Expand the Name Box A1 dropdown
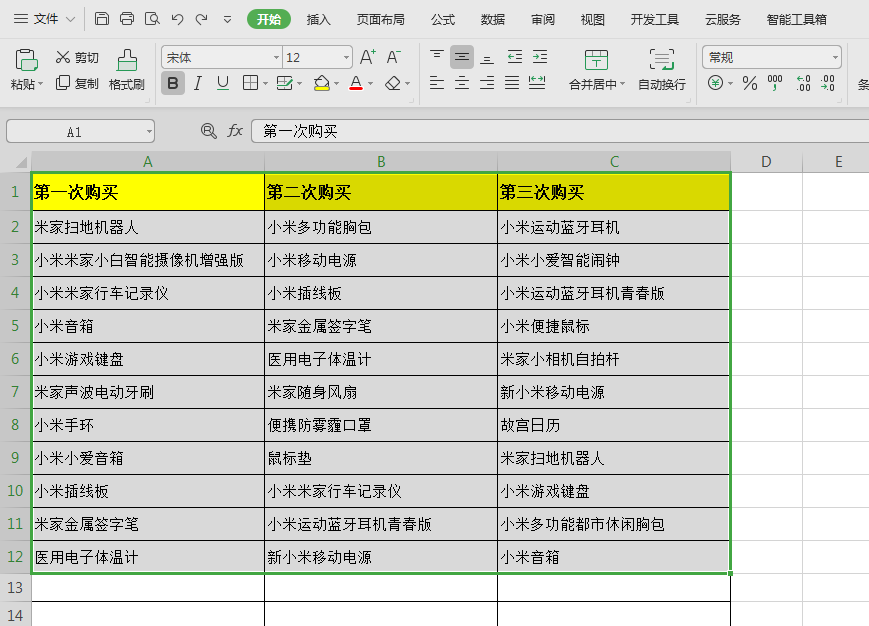The image size is (869, 626). (149, 132)
